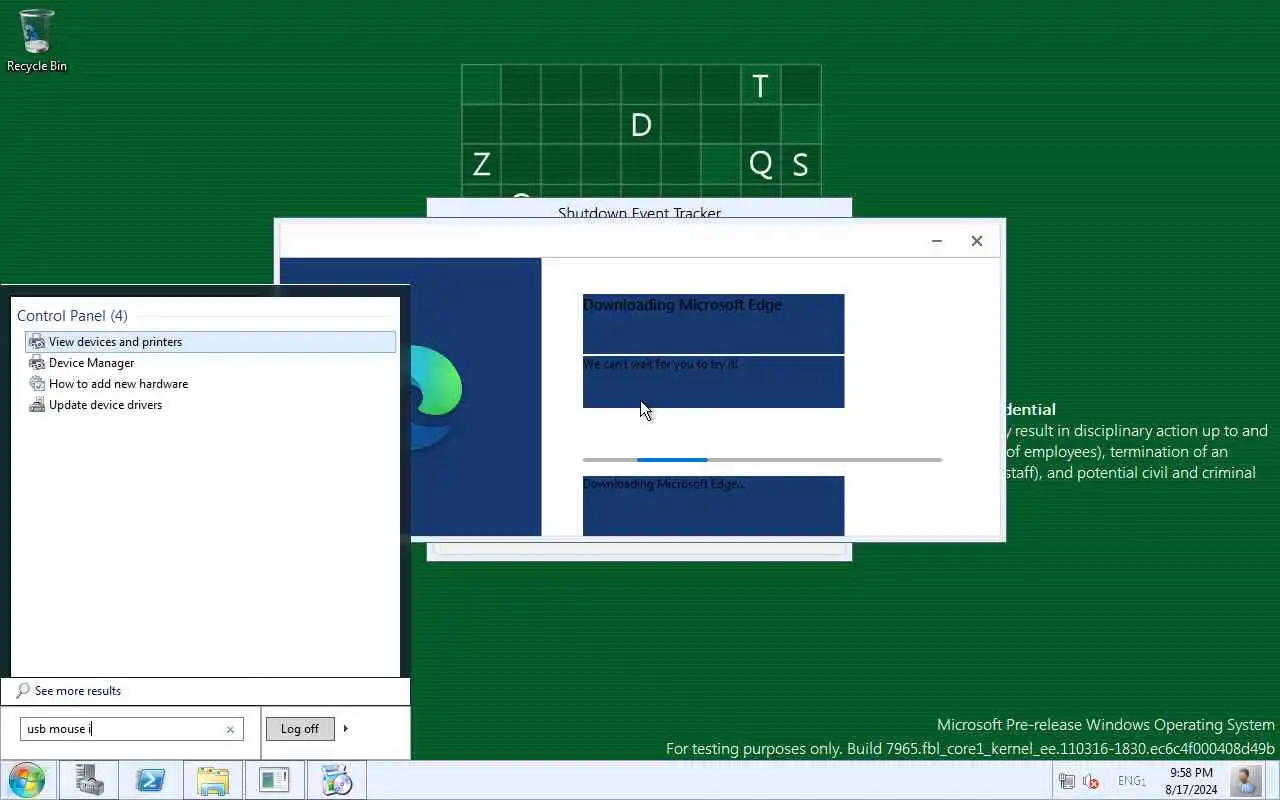The image size is (1280, 800).
Task: Click the user picture at taskbar end
Action: coord(1246,780)
